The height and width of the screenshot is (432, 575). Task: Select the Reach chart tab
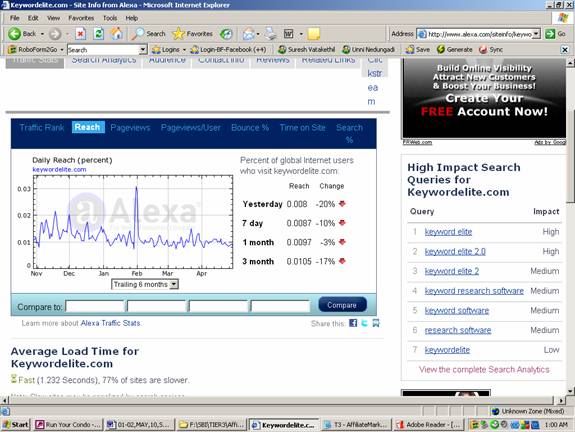point(88,127)
